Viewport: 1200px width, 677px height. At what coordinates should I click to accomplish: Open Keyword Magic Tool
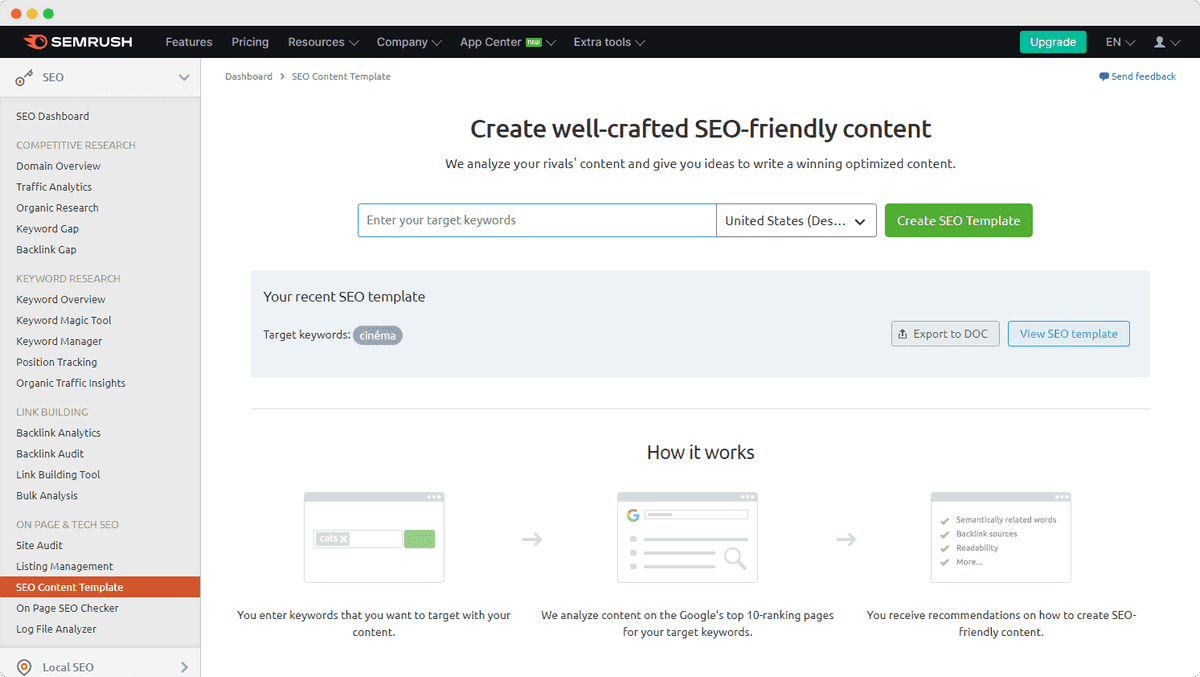pos(64,320)
